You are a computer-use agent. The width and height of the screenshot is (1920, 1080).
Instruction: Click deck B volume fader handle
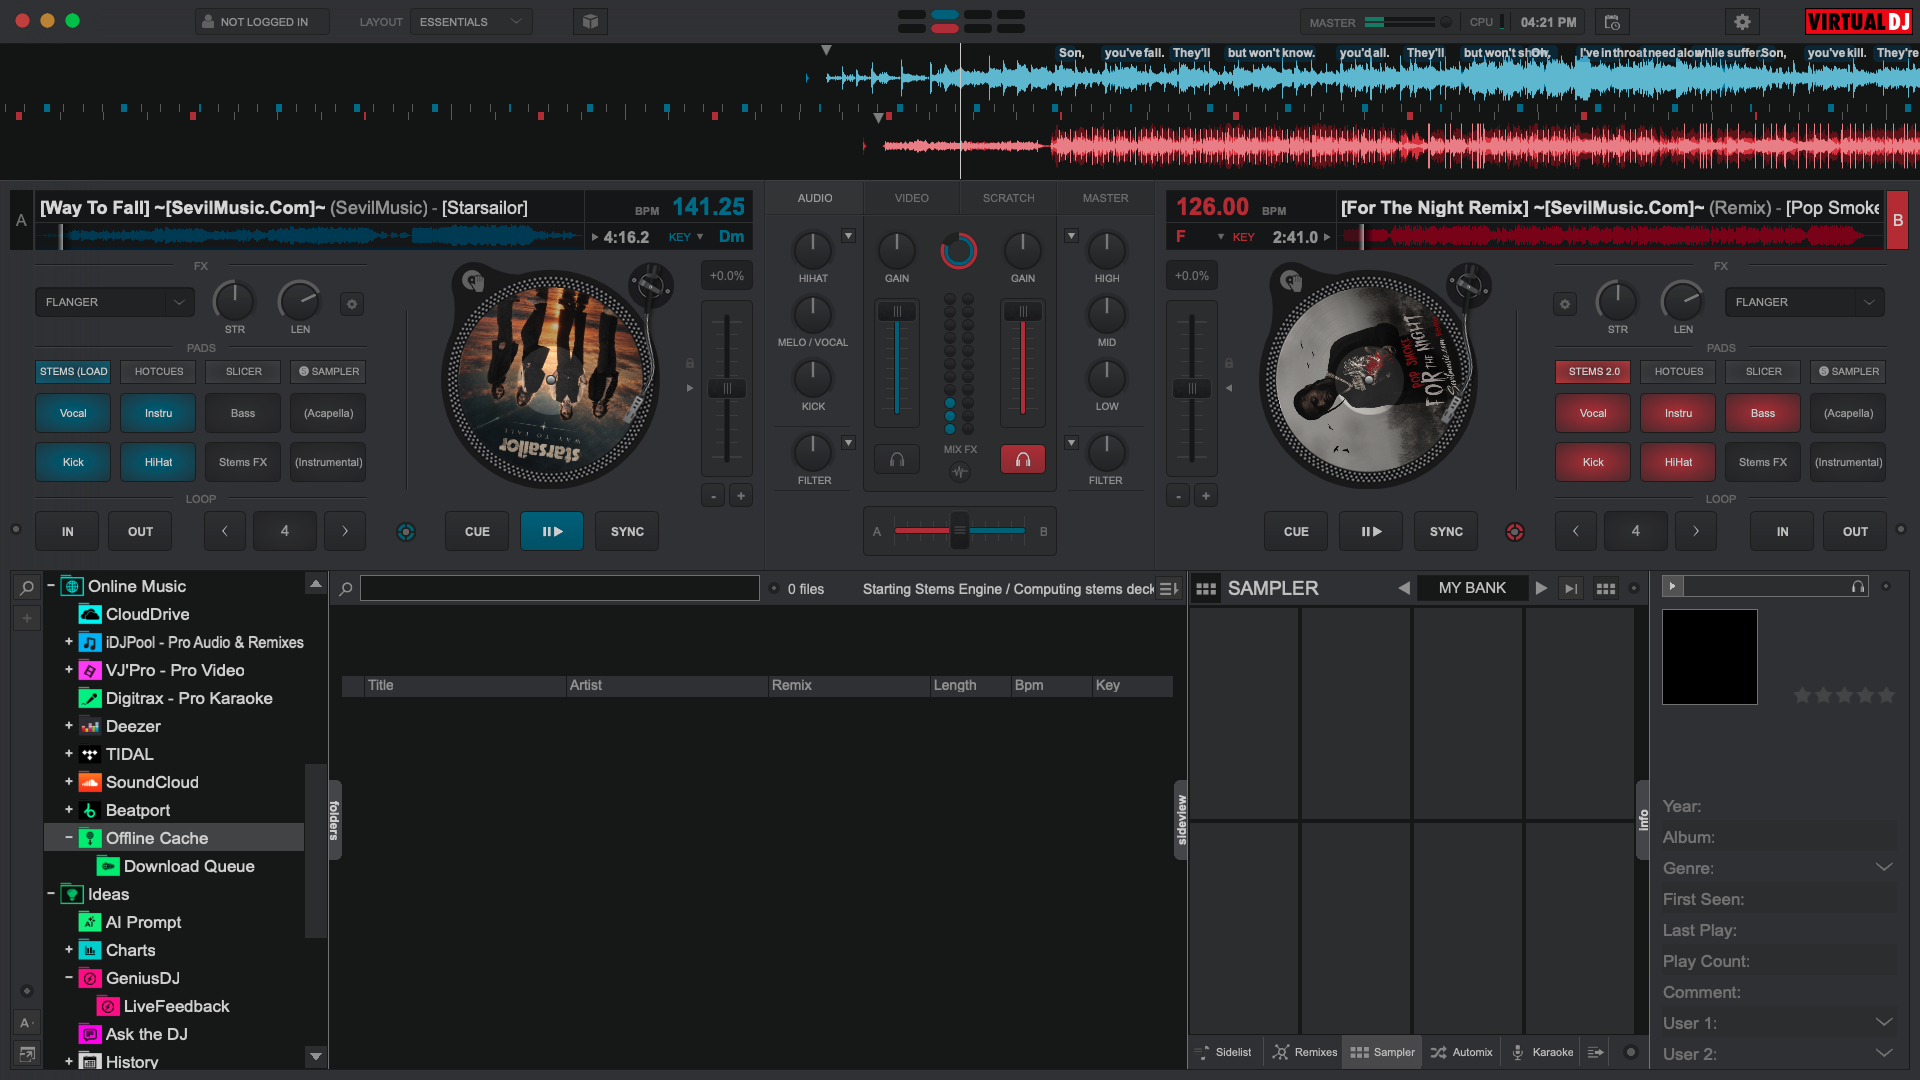tap(1023, 312)
